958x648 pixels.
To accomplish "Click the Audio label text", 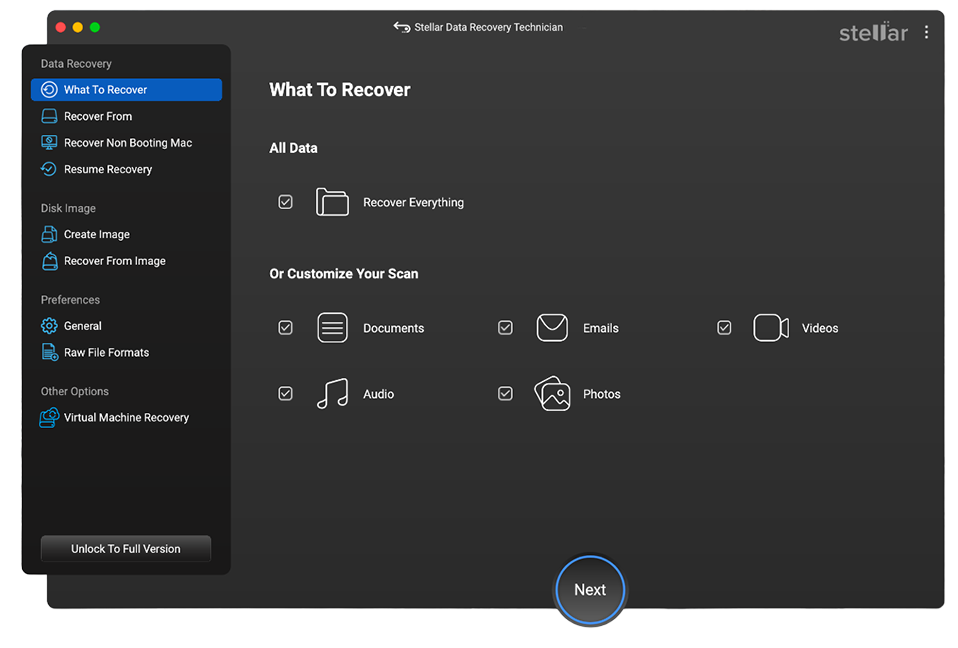I will click(379, 394).
